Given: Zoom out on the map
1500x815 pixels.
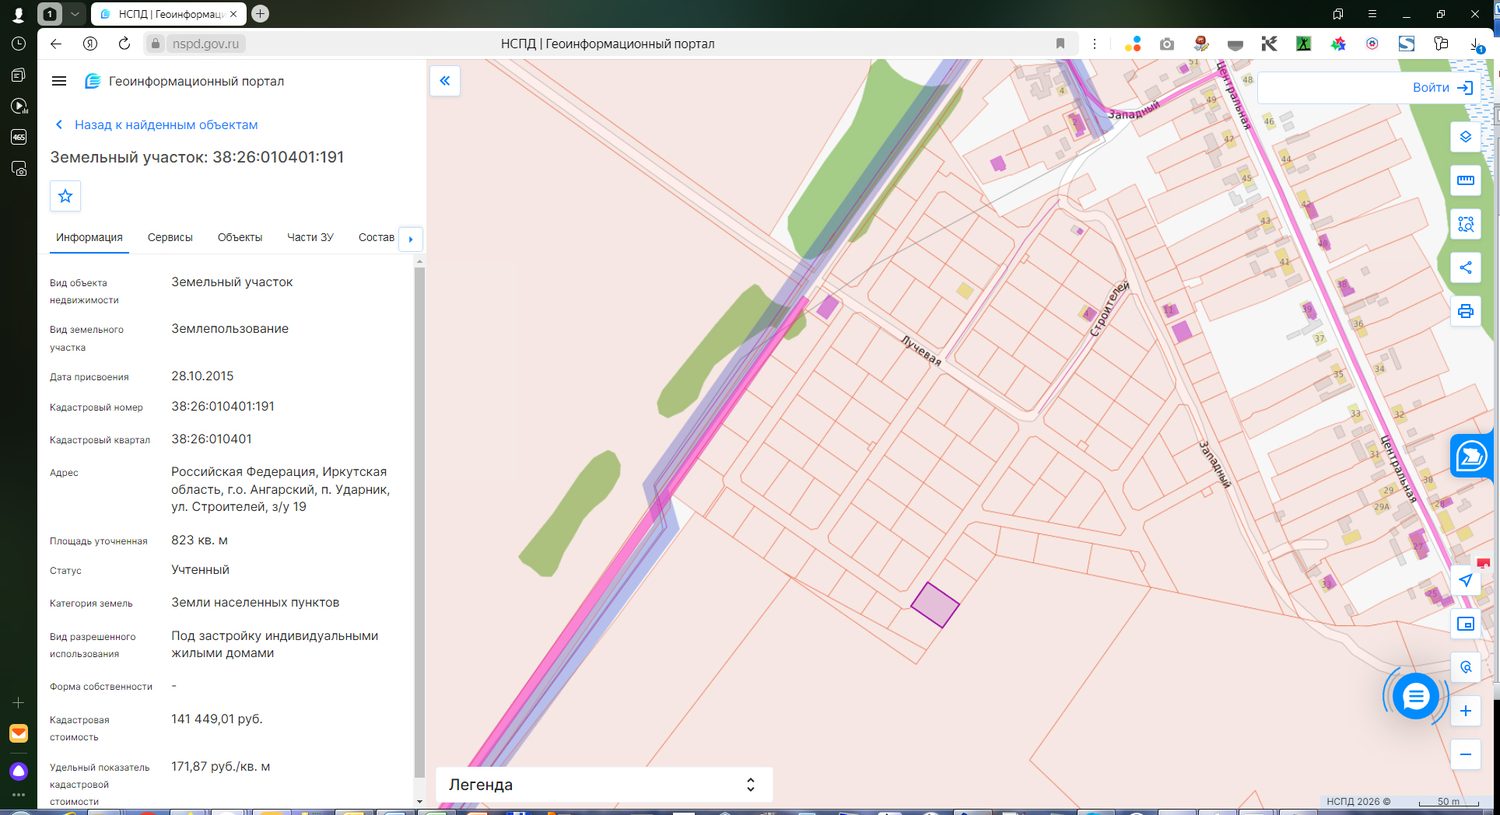Looking at the screenshot, I should (x=1465, y=754).
